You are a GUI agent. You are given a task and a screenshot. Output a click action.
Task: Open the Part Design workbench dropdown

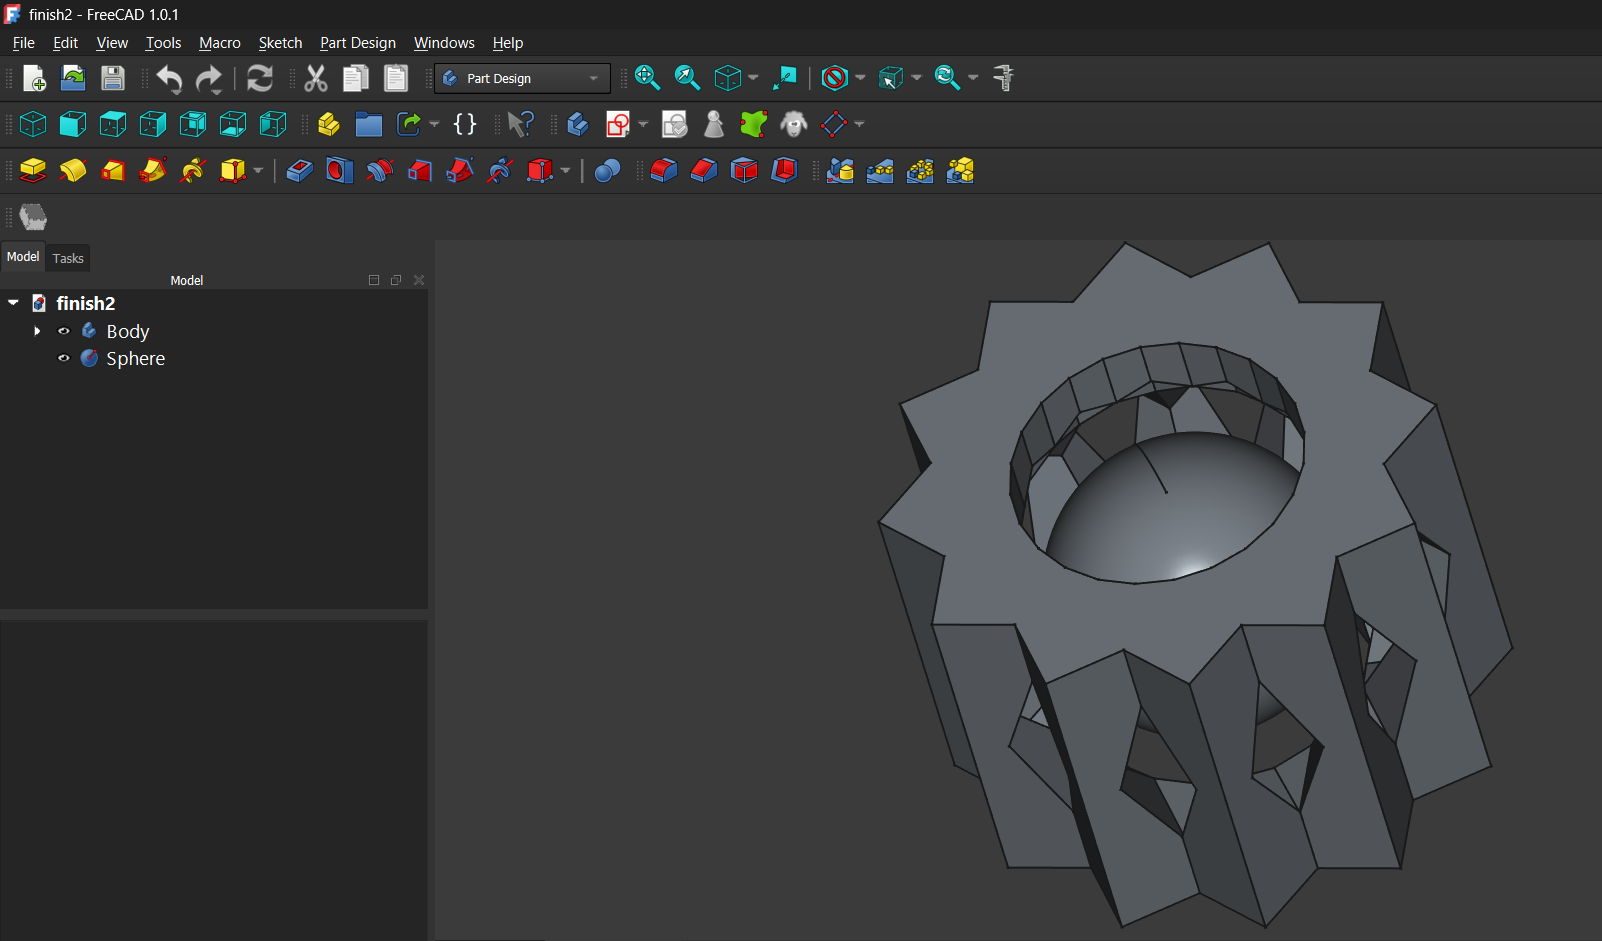pyautogui.click(x=522, y=78)
